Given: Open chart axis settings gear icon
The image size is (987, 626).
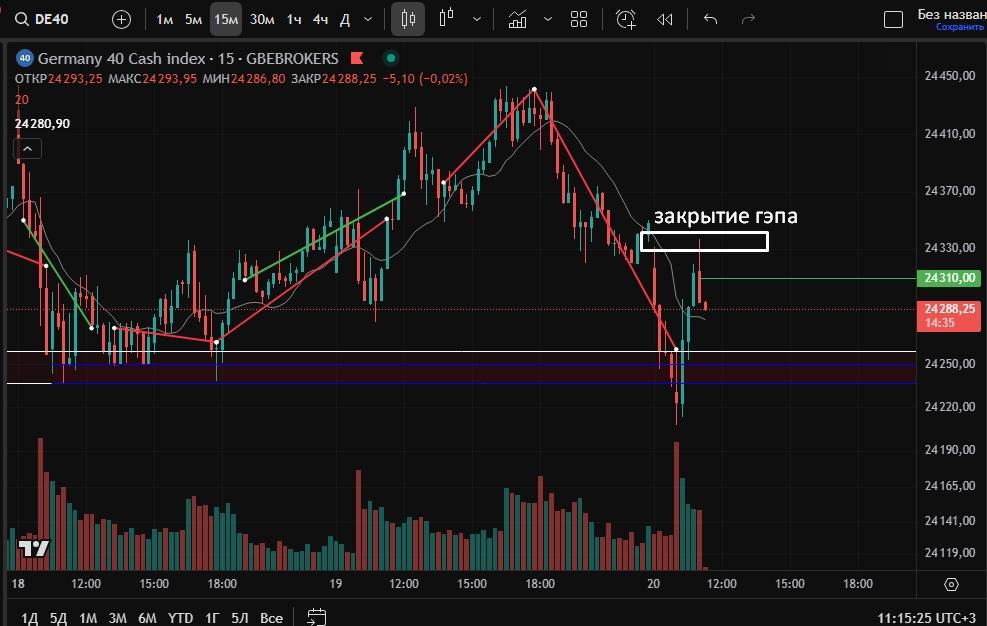Looking at the screenshot, I should coord(951,584).
